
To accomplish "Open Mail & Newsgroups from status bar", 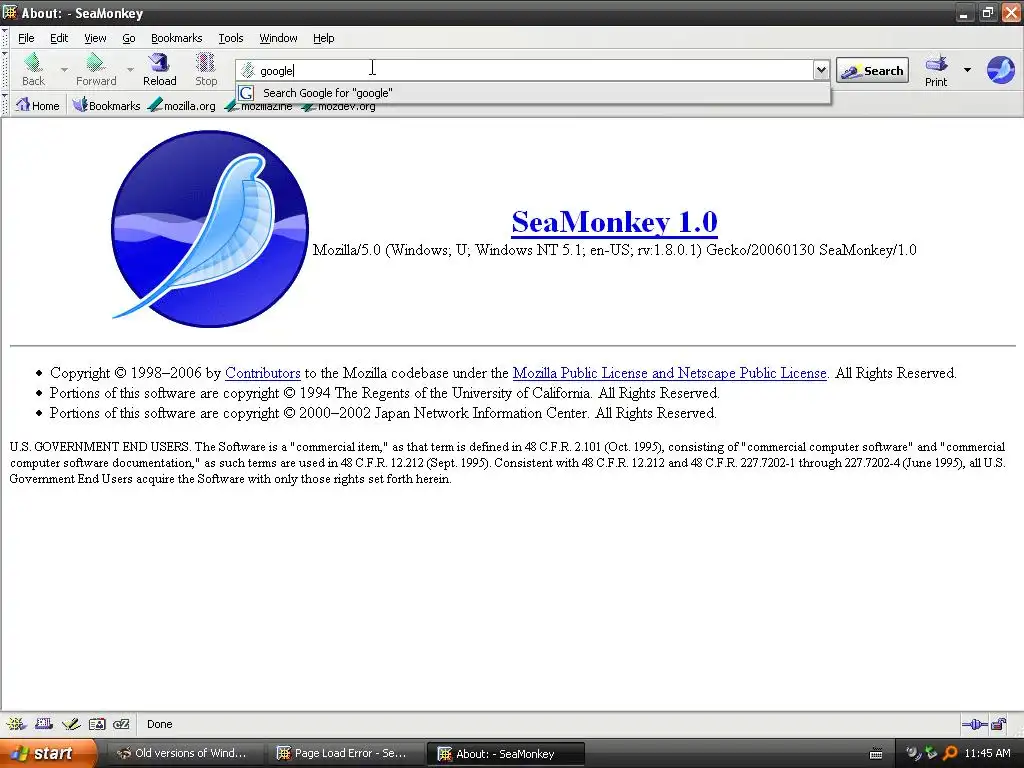I will [x=44, y=724].
